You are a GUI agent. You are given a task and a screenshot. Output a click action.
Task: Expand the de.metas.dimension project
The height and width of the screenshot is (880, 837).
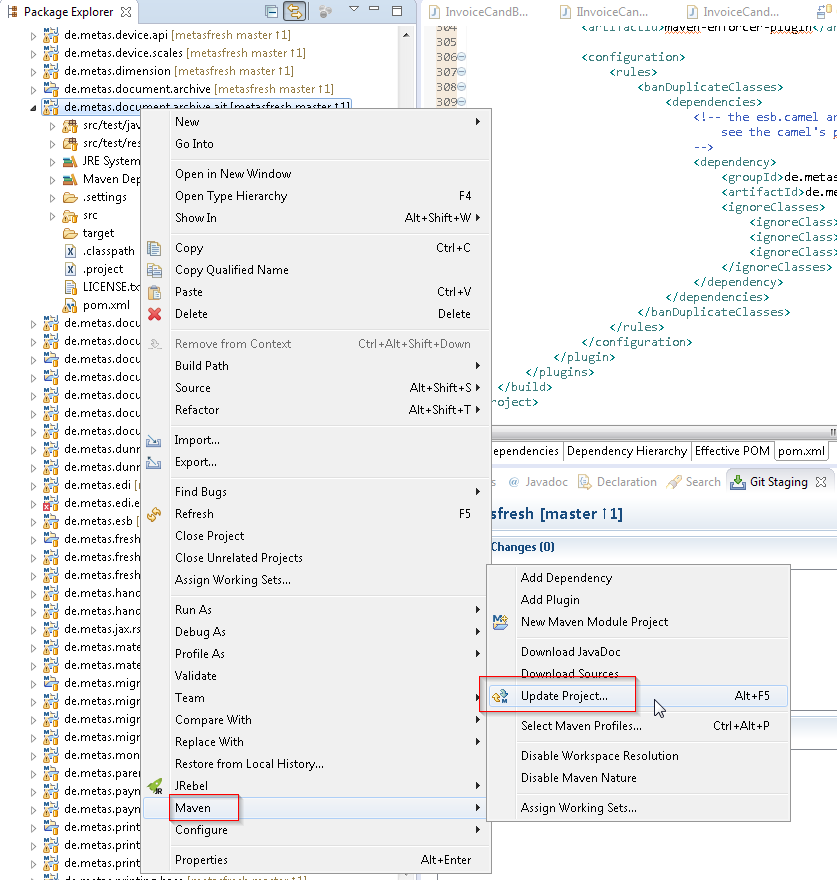[x=33, y=72]
